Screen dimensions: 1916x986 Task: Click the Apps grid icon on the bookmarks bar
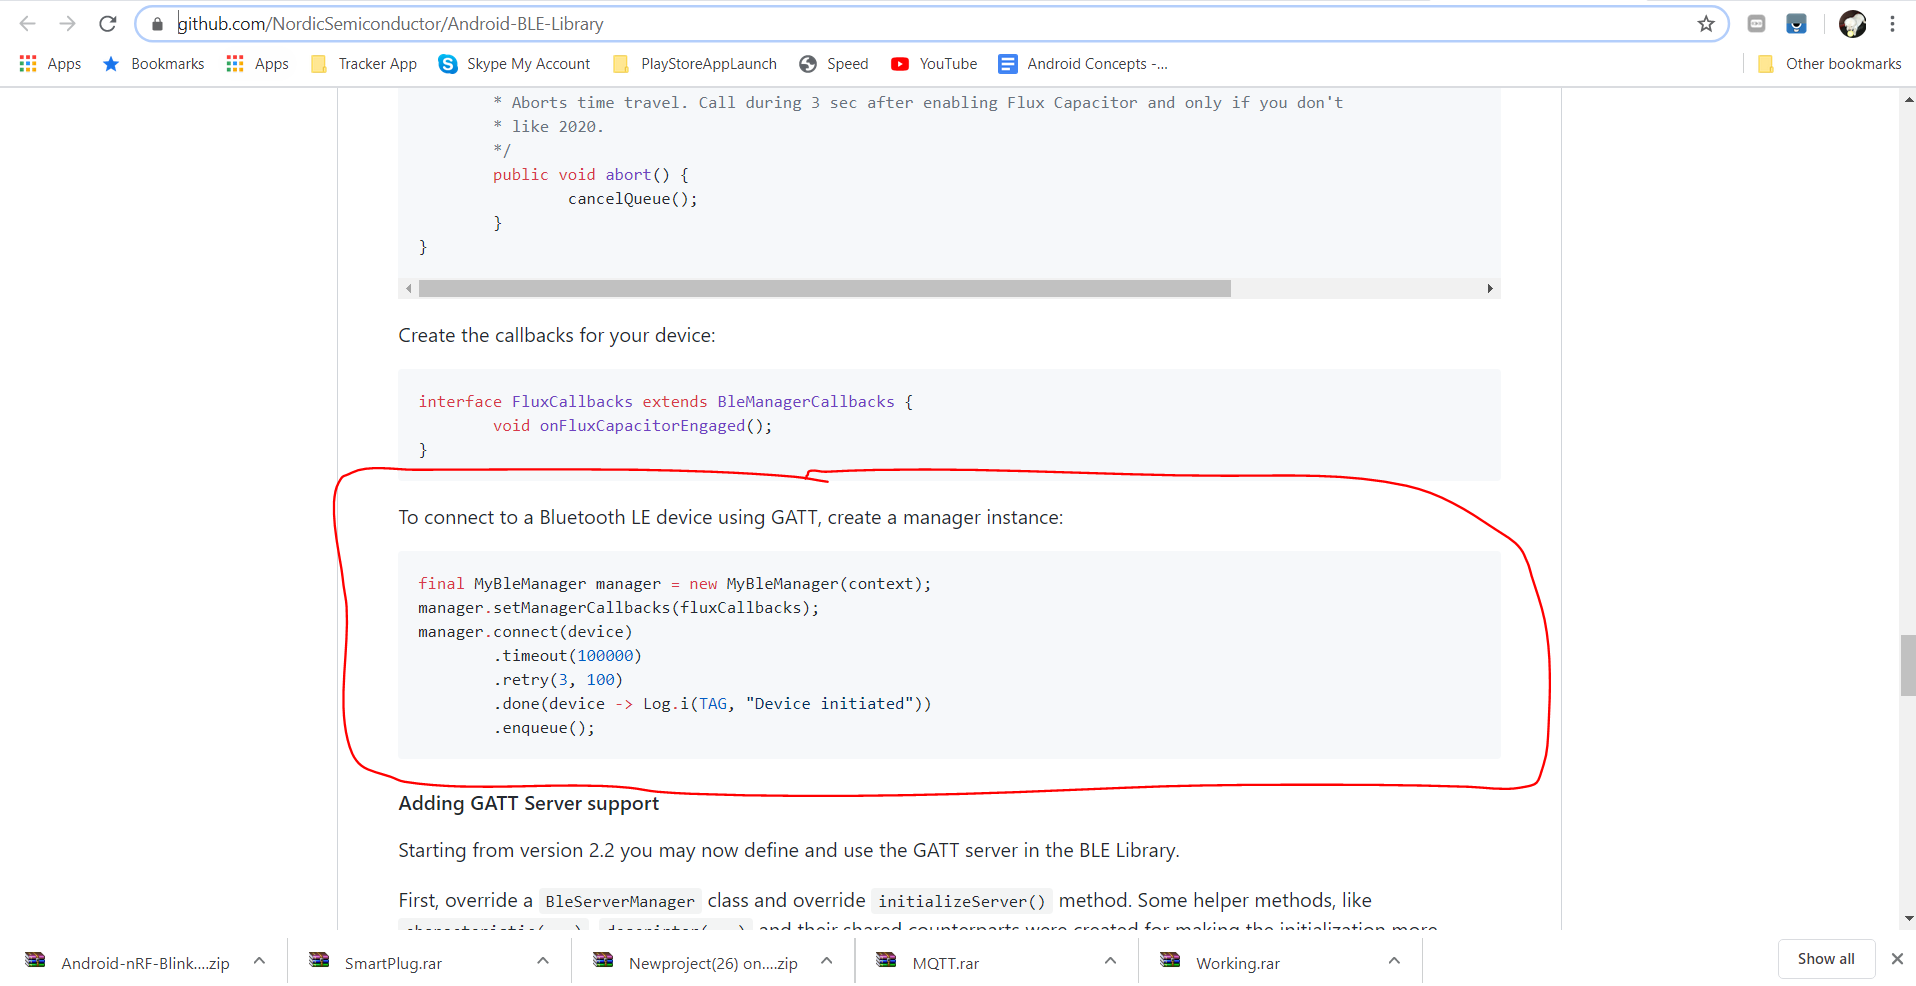[27, 63]
